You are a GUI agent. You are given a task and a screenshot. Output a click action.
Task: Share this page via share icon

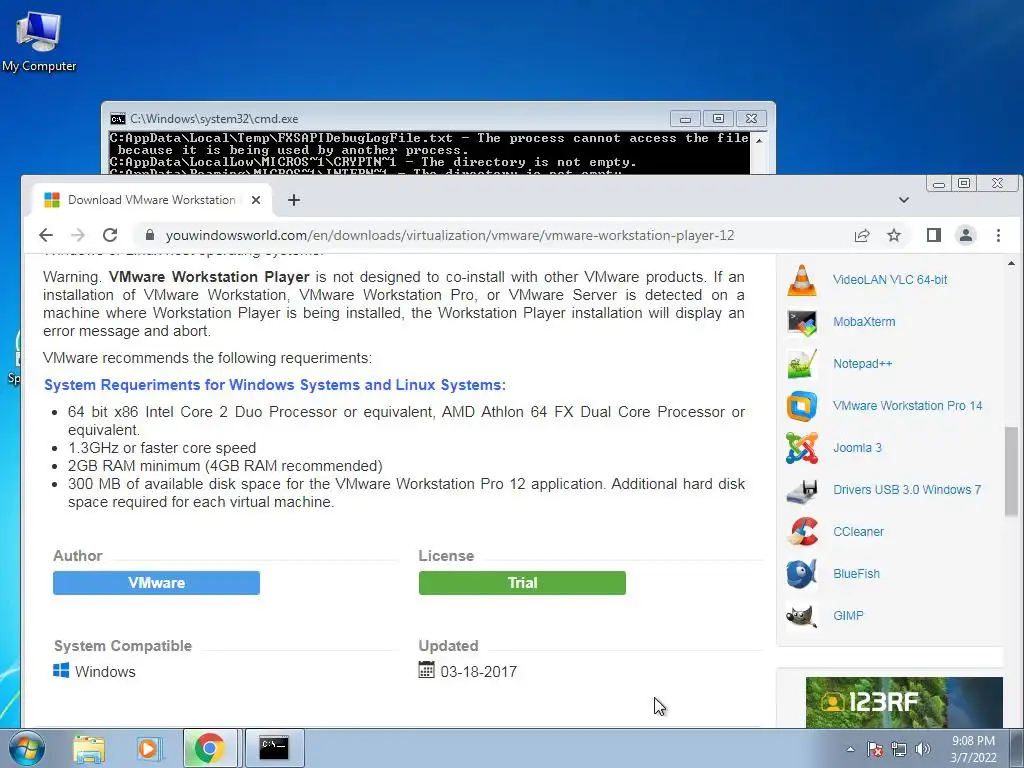862,235
